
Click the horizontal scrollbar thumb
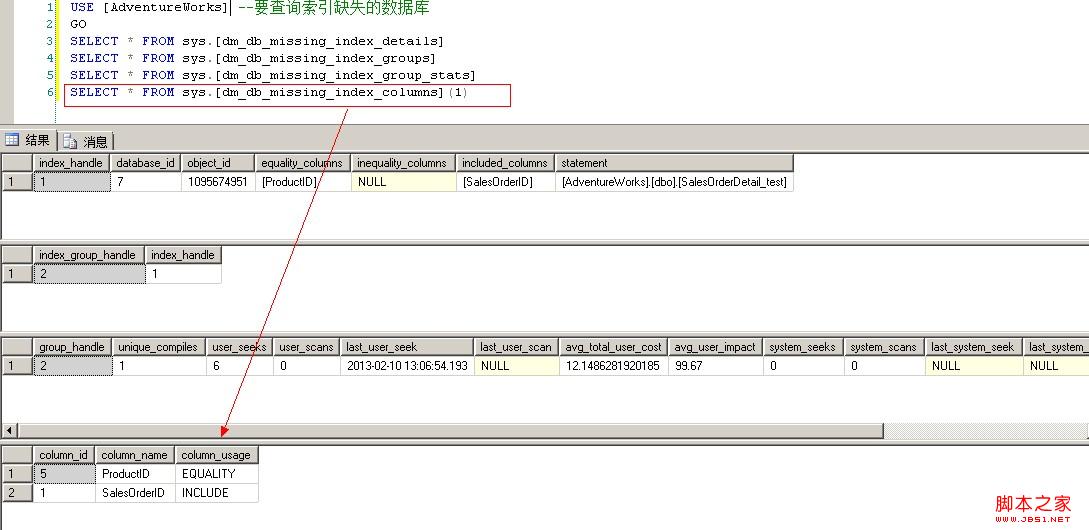pos(450,431)
